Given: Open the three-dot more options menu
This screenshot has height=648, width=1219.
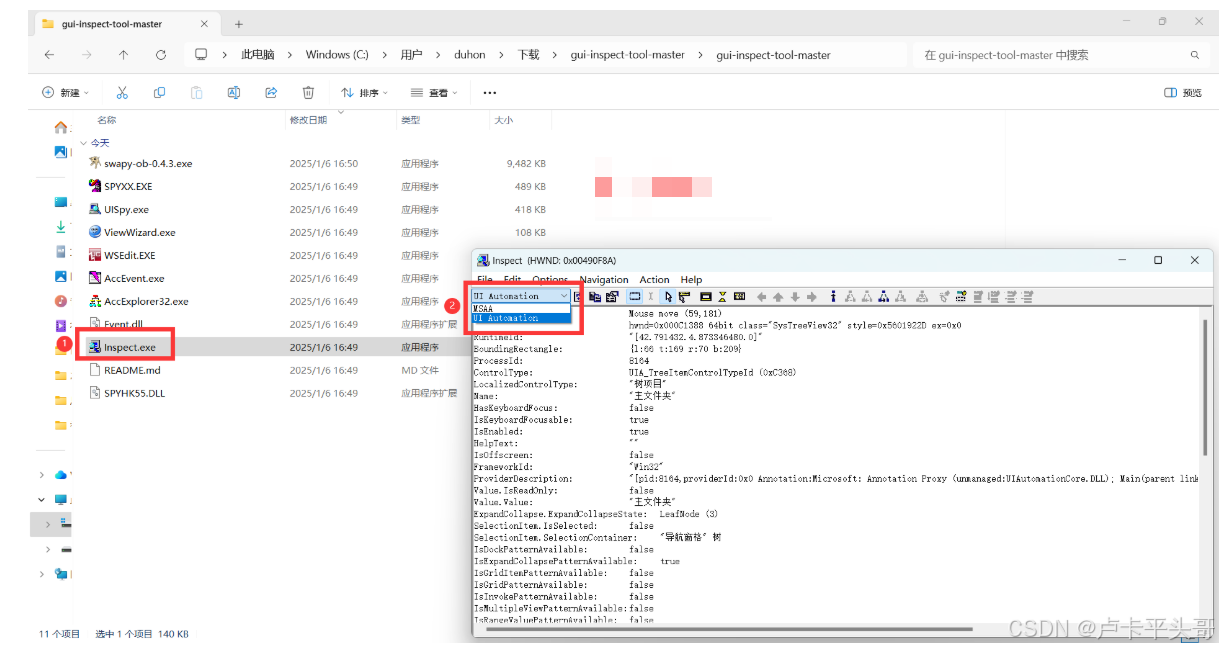Looking at the screenshot, I should [489, 92].
